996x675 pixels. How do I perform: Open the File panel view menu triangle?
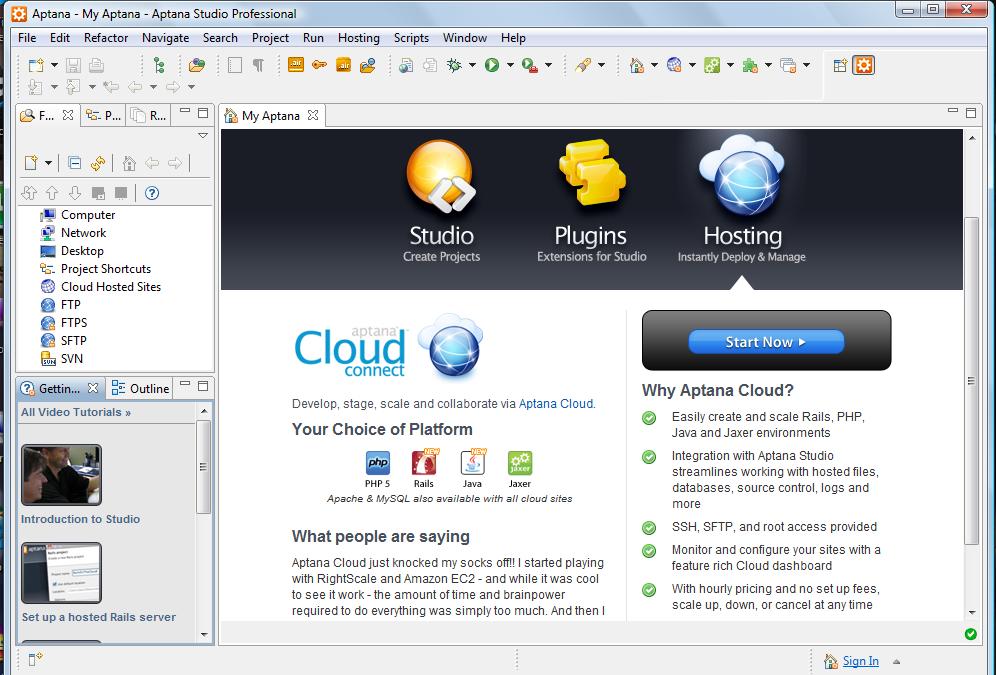click(203, 135)
